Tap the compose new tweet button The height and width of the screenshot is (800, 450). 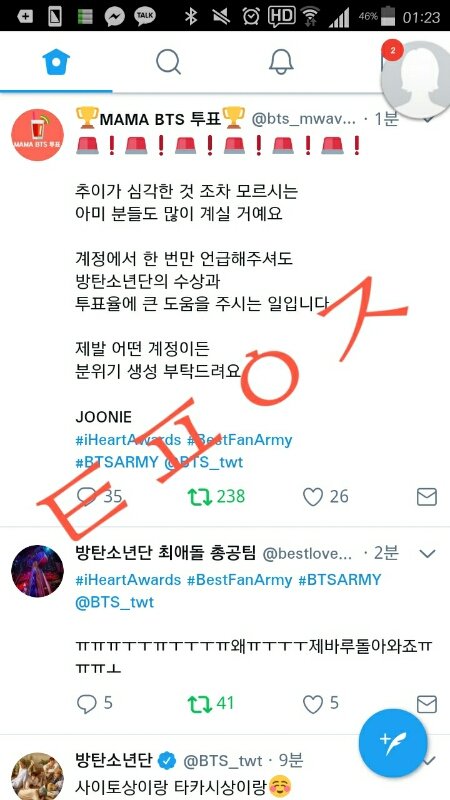click(x=393, y=743)
